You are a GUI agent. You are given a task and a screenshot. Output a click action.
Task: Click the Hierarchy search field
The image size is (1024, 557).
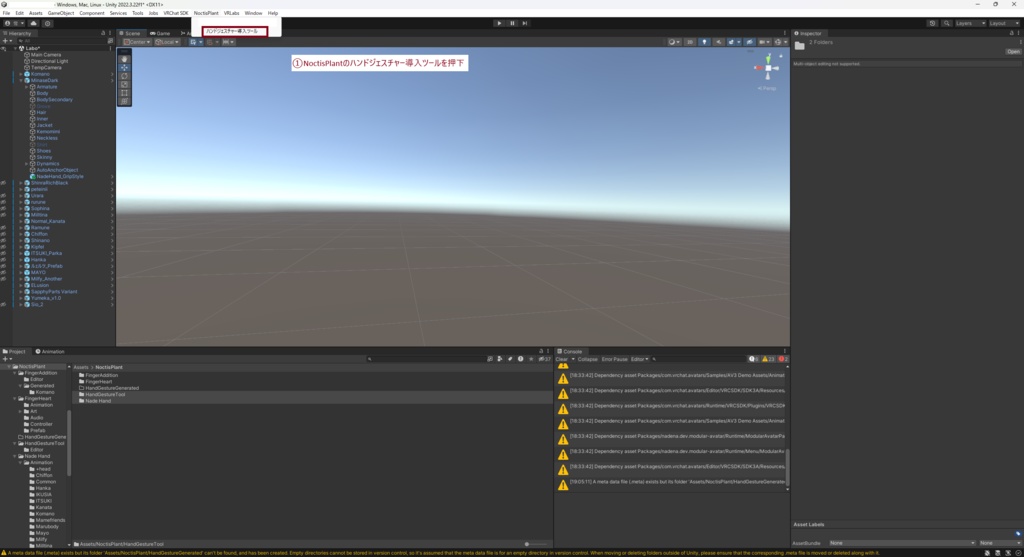pos(61,40)
